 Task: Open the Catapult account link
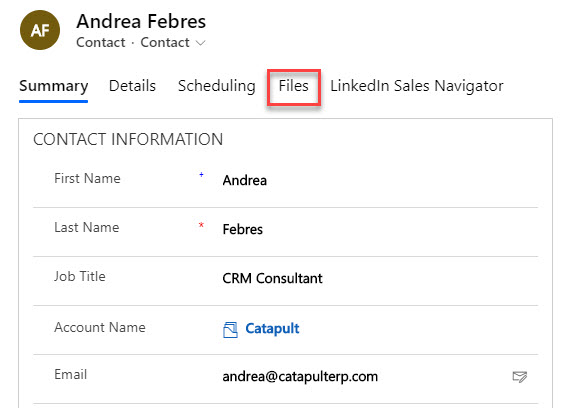coord(272,328)
